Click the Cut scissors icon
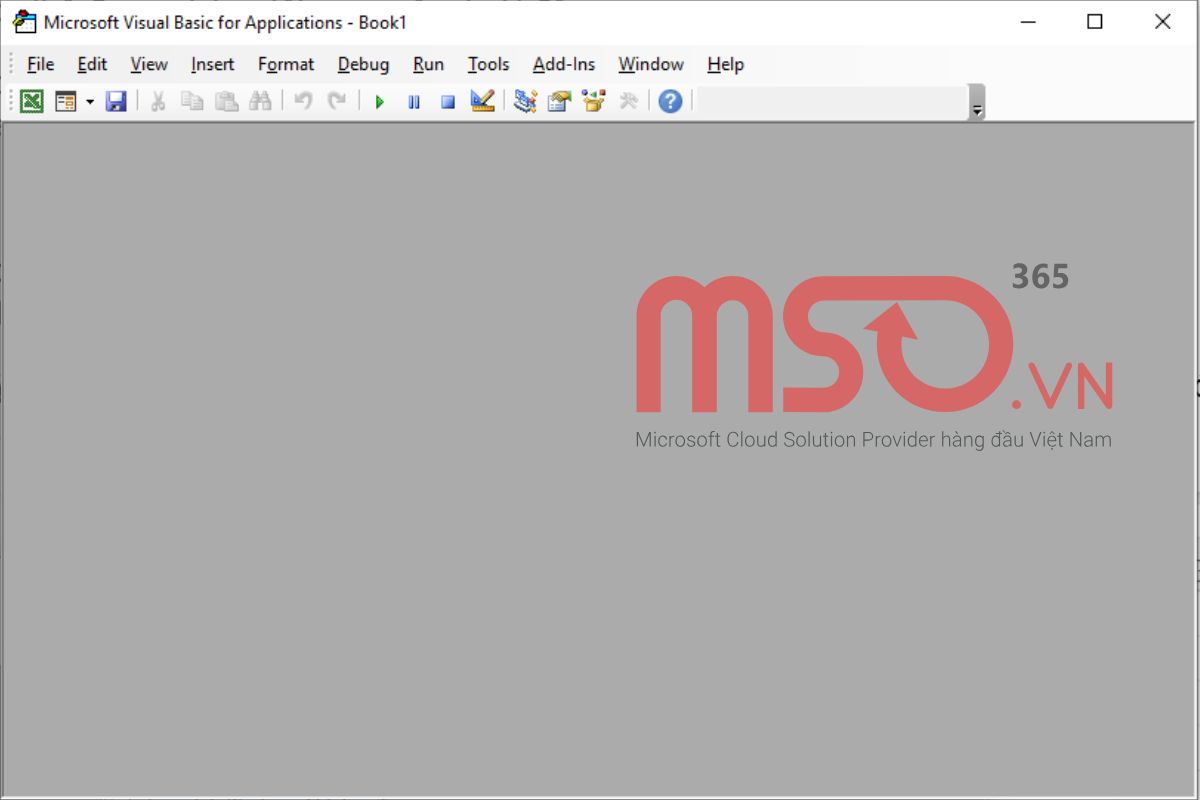 click(x=158, y=101)
